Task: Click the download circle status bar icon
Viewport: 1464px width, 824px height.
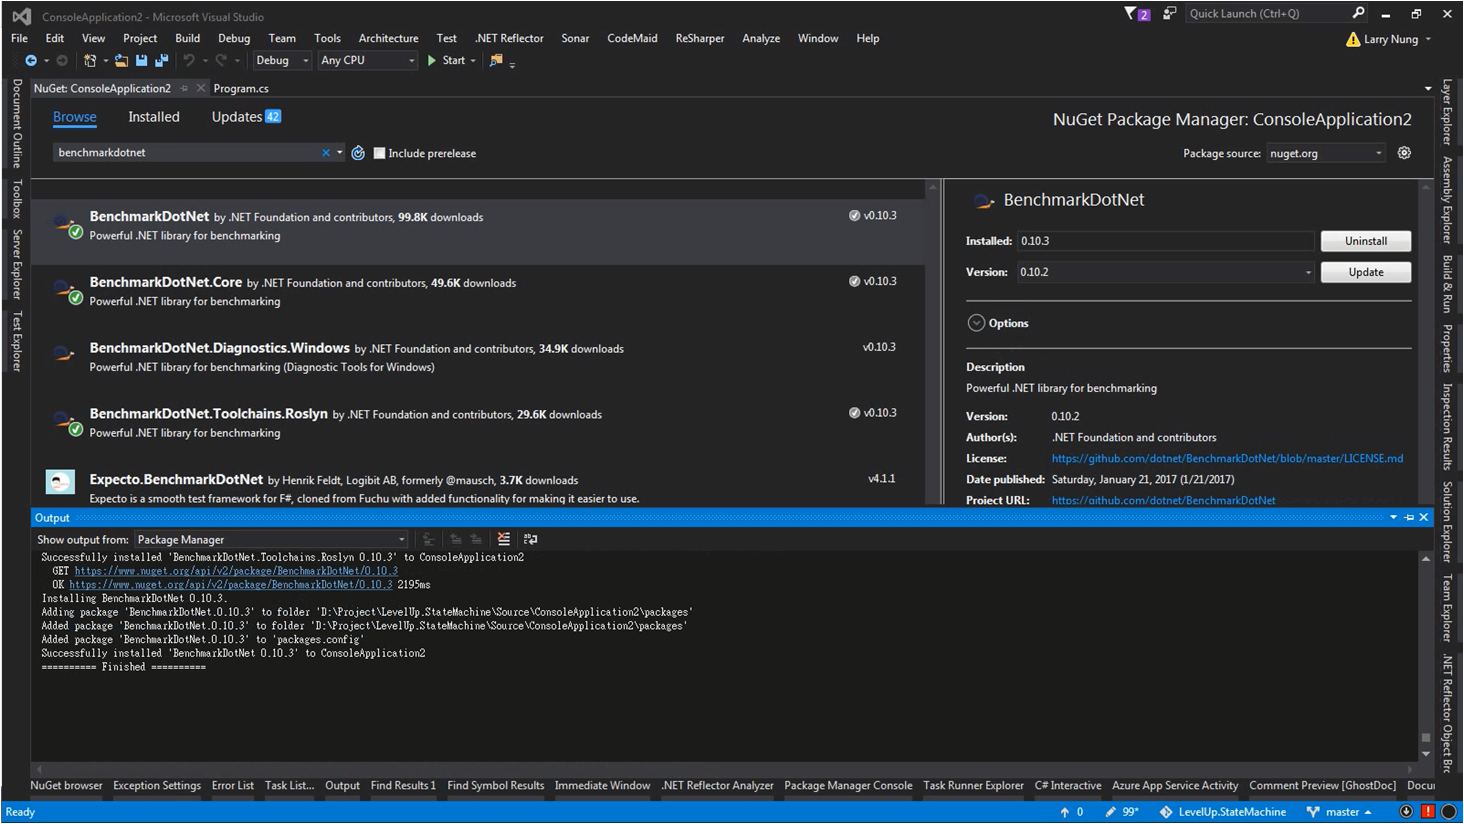Action: [x=1406, y=812]
